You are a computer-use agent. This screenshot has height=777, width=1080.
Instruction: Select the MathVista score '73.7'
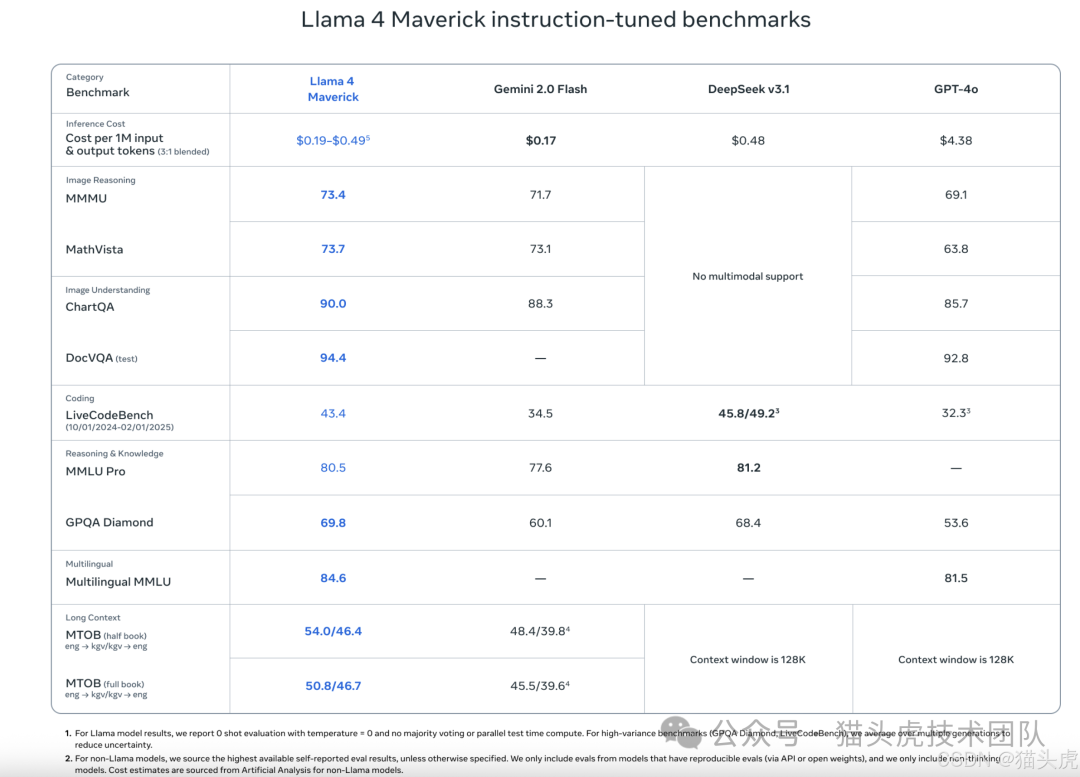(x=333, y=249)
